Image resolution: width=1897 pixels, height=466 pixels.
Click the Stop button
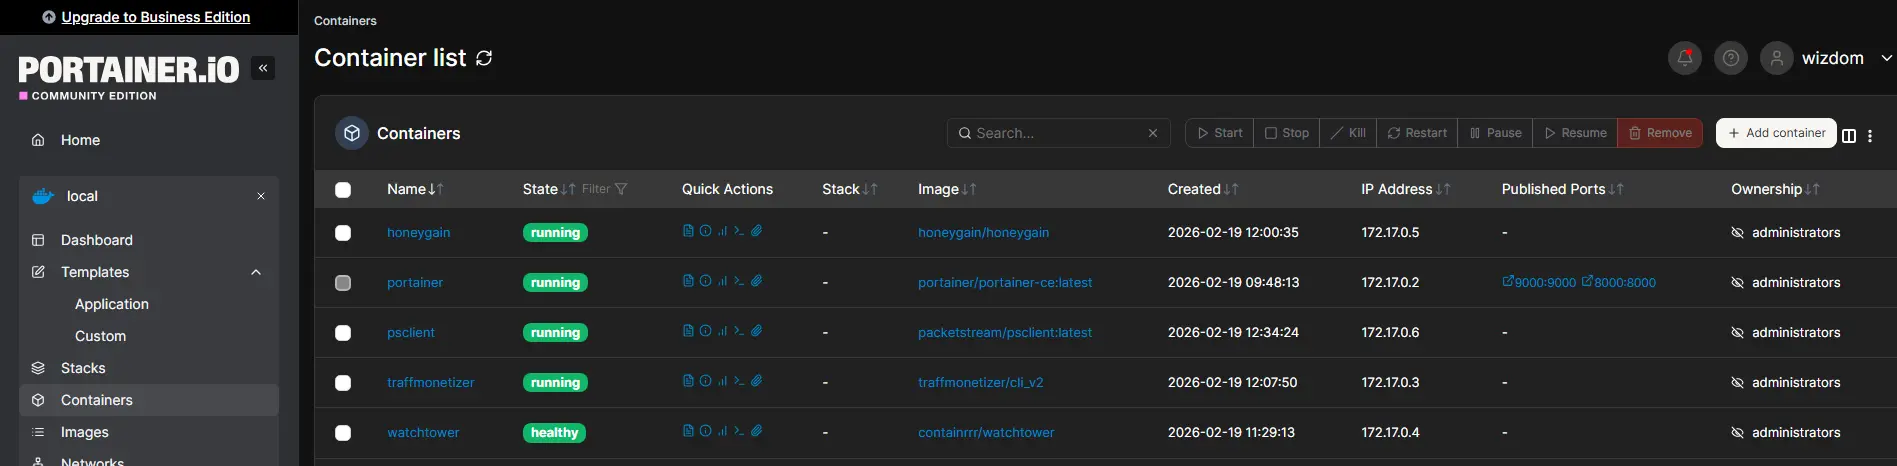click(1286, 133)
